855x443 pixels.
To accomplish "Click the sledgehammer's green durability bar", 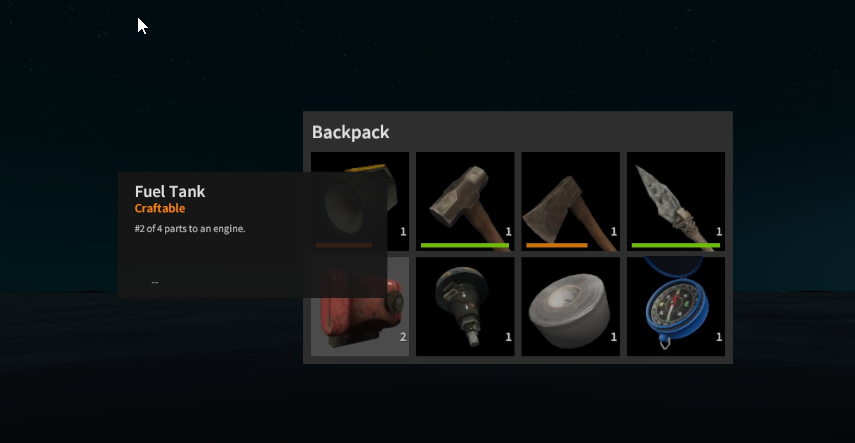I will [x=465, y=246].
